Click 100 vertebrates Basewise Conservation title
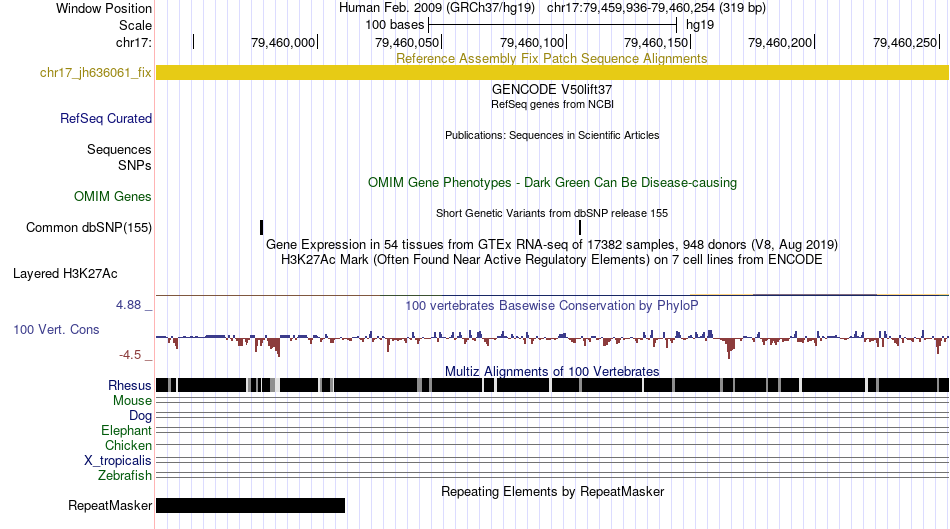 [x=551, y=305]
